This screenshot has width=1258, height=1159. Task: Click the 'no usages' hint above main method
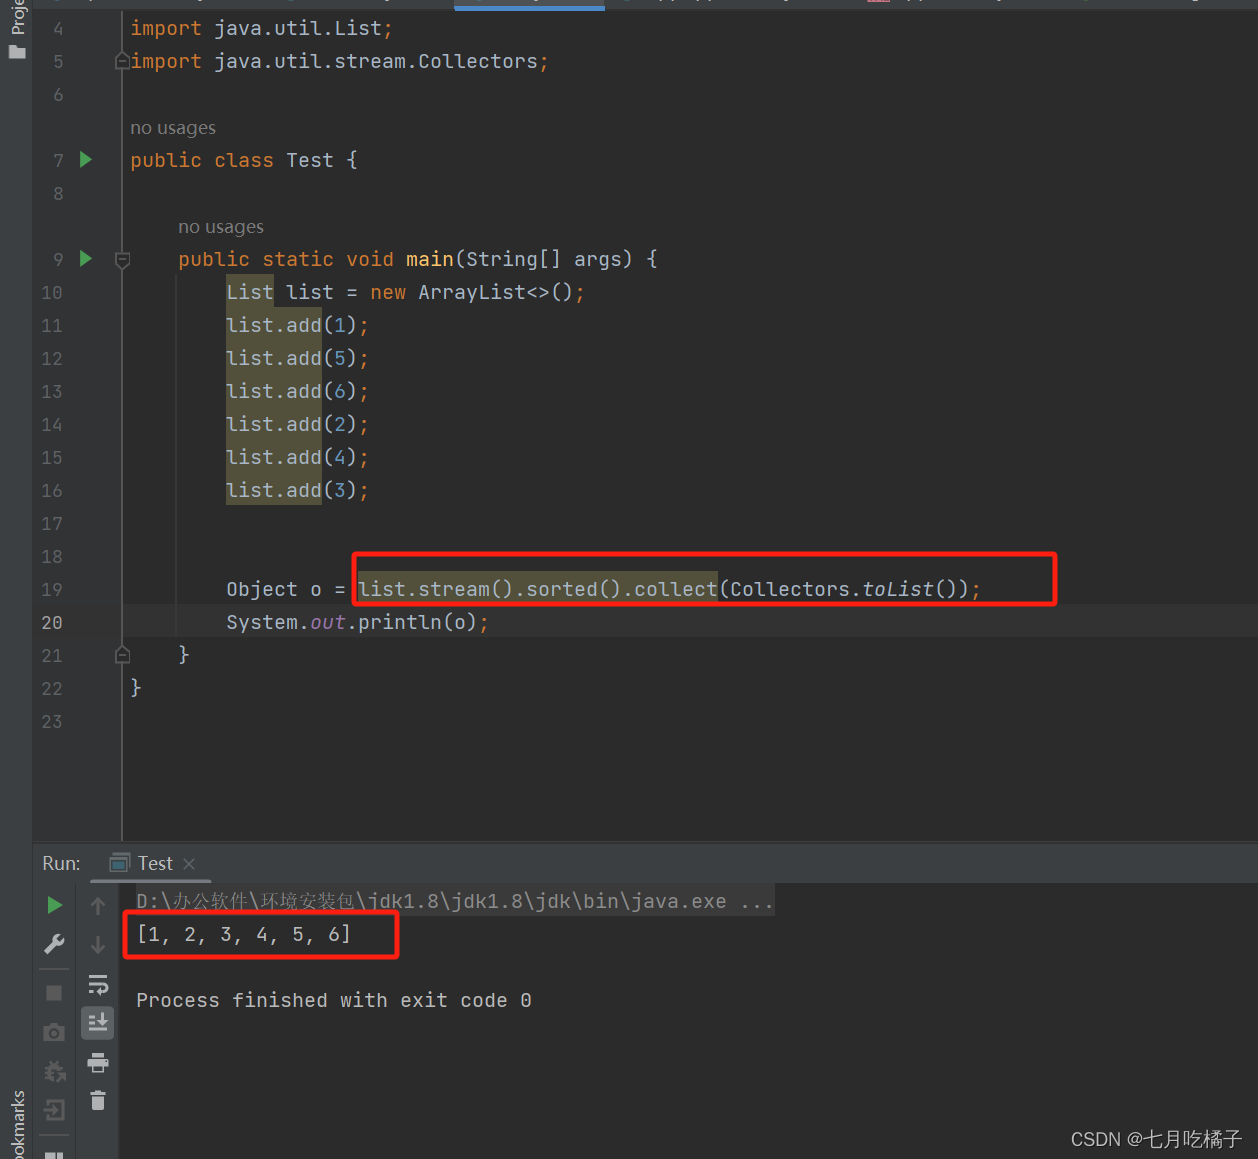click(221, 227)
